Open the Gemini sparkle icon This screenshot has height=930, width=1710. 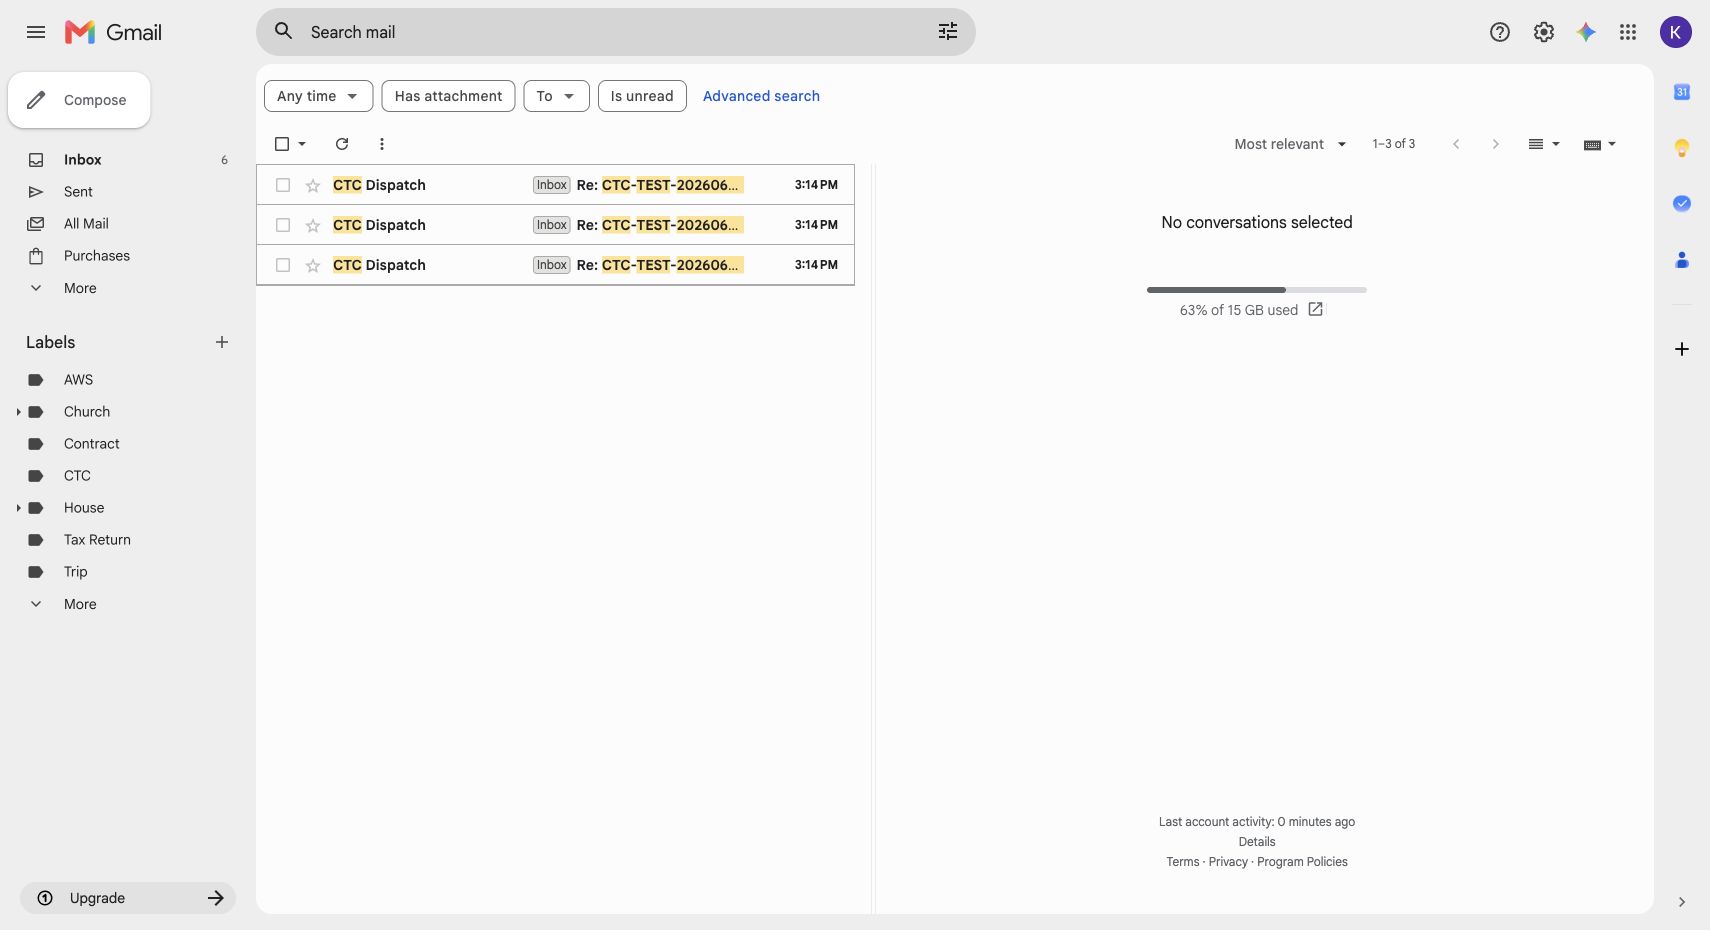[1586, 32]
